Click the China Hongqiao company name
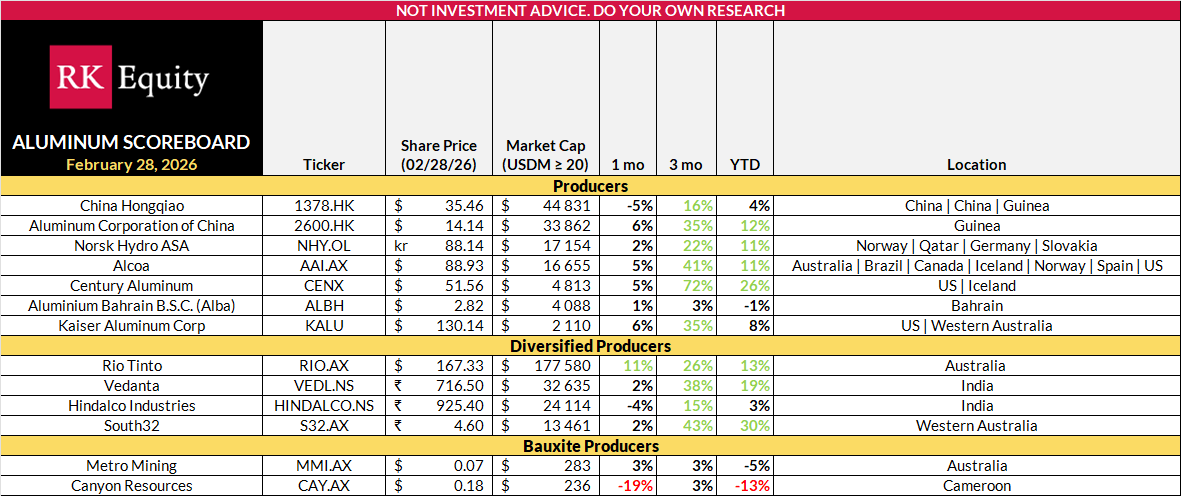This screenshot has width=1181, height=496. 132,205
